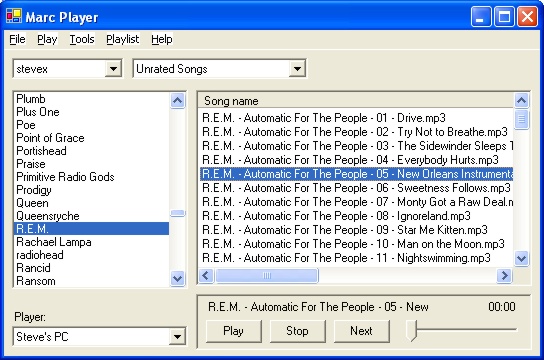This screenshot has width=544, height=360.
Task: Click song list scroll right arrow
Action: [504, 276]
